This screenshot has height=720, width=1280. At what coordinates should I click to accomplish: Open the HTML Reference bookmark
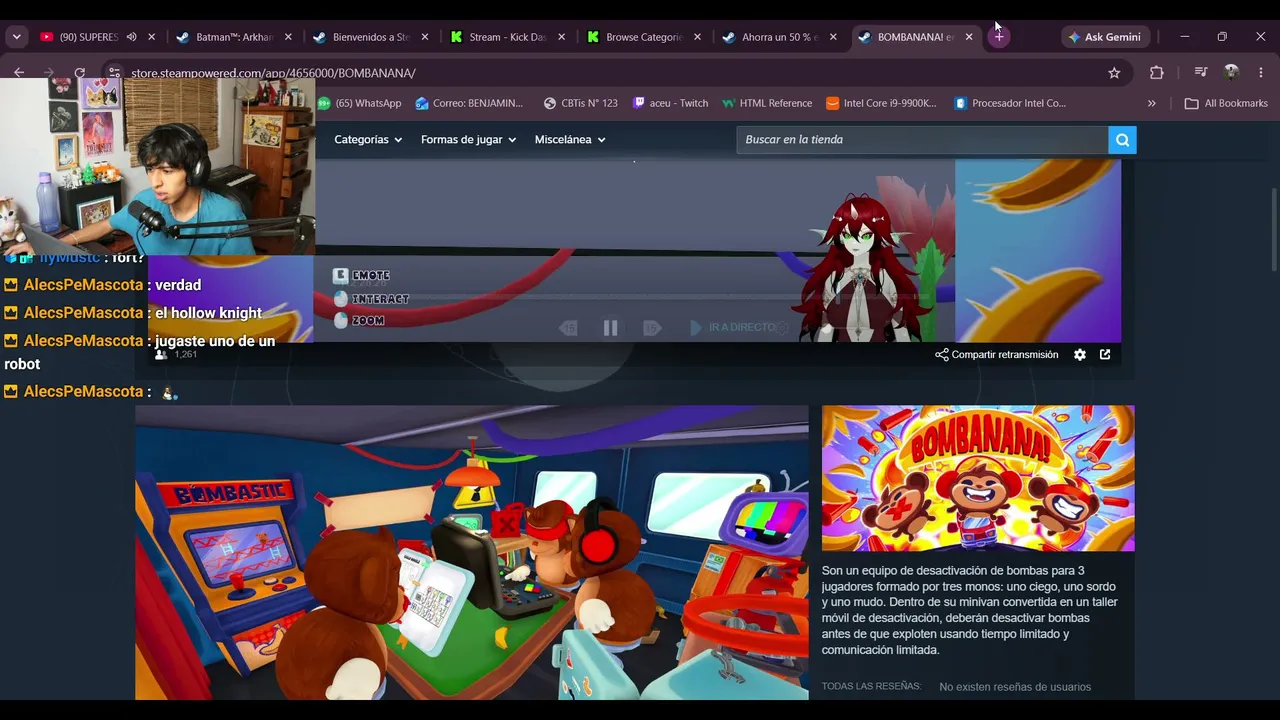tap(767, 103)
